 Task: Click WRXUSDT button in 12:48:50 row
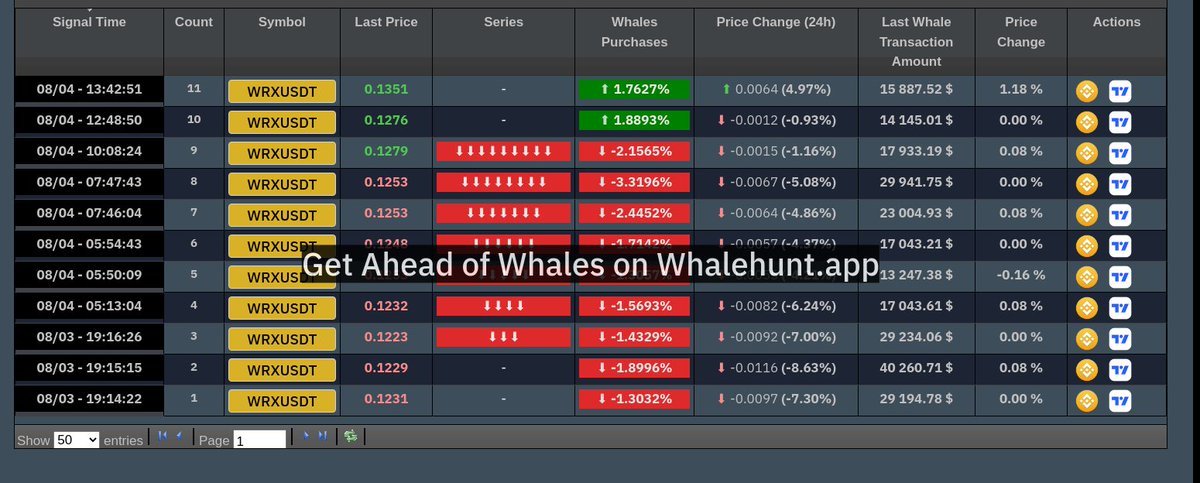tap(282, 123)
